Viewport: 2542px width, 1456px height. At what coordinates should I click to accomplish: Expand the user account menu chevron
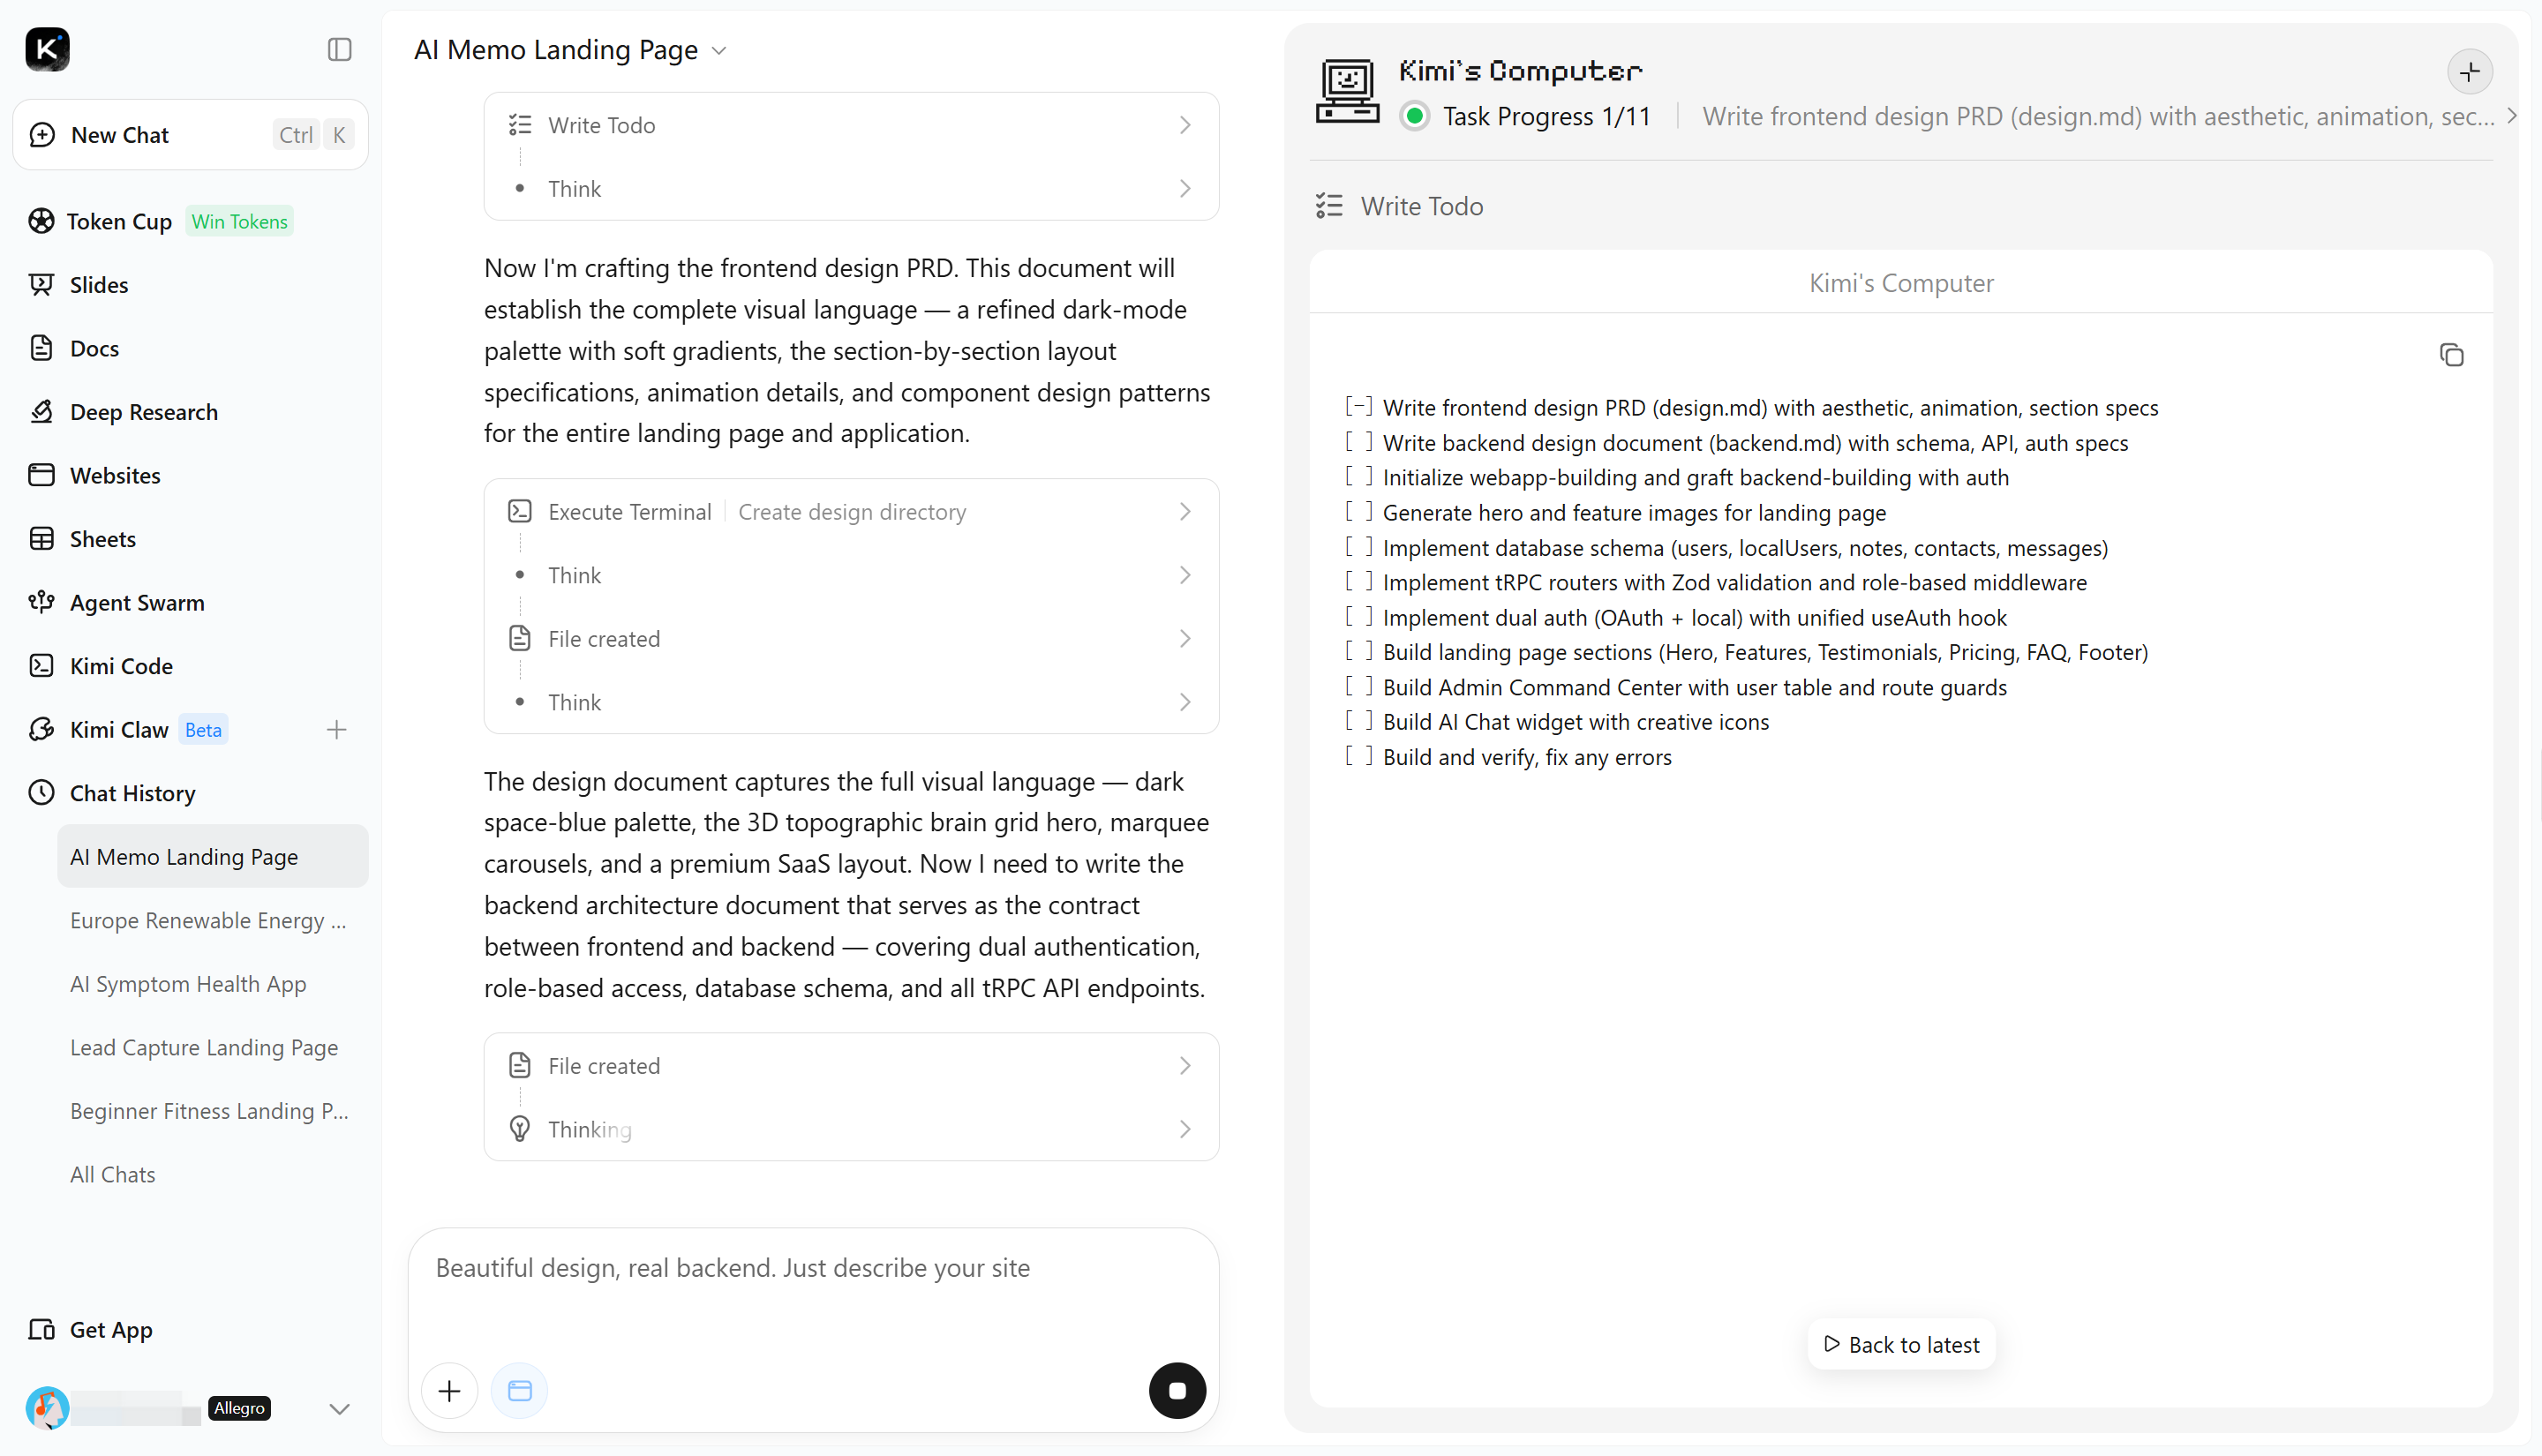[339, 1408]
